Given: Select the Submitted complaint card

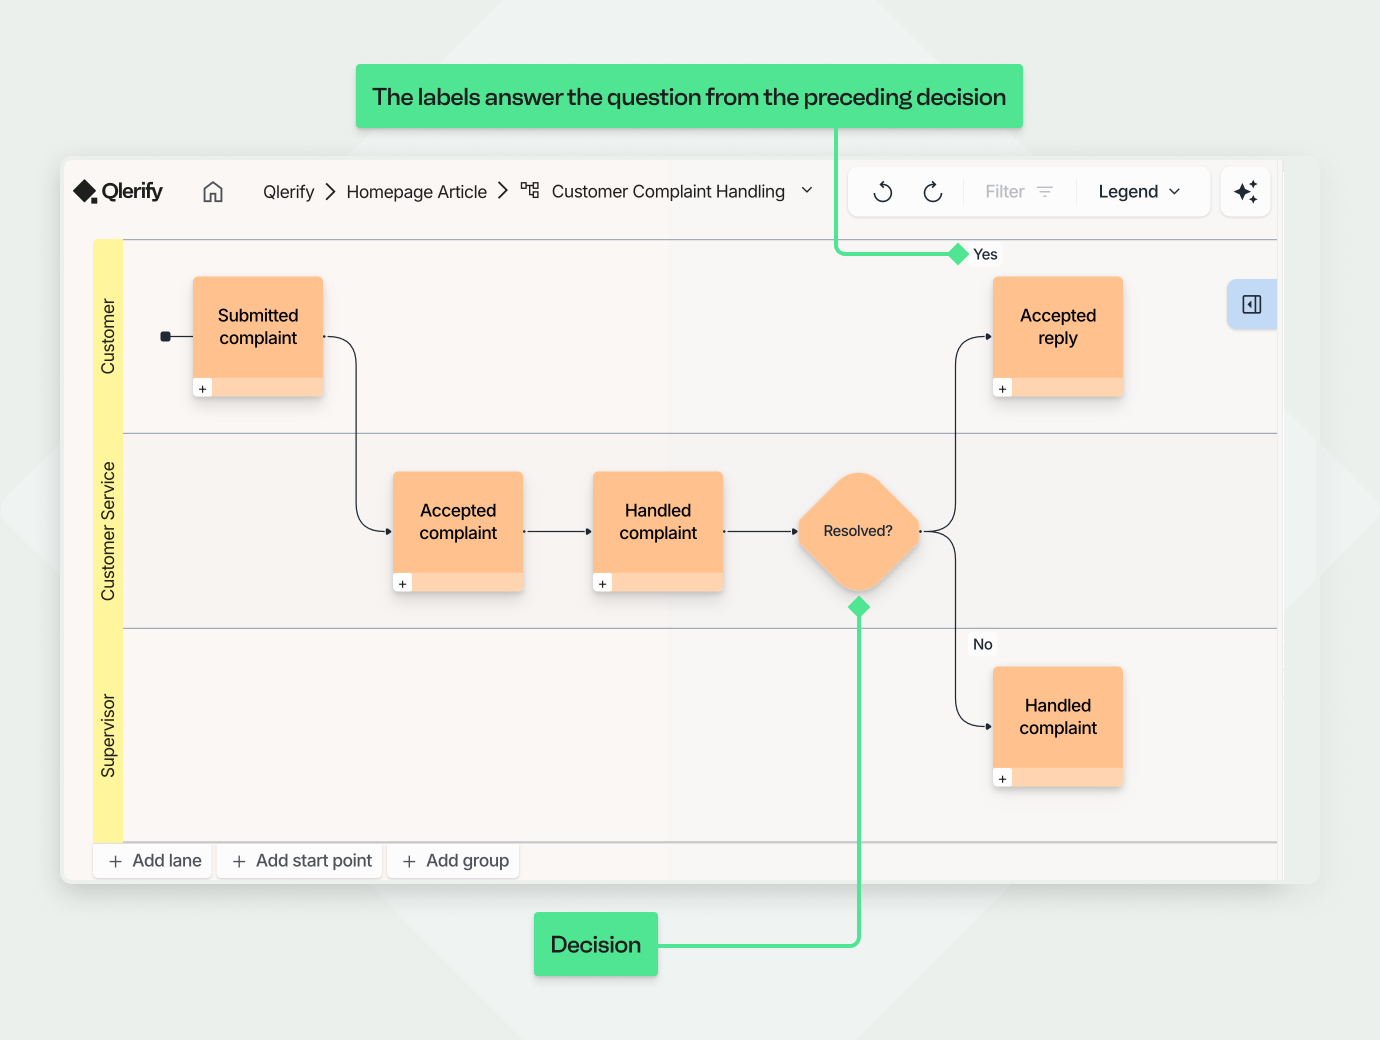Looking at the screenshot, I should click(x=258, y=336).
